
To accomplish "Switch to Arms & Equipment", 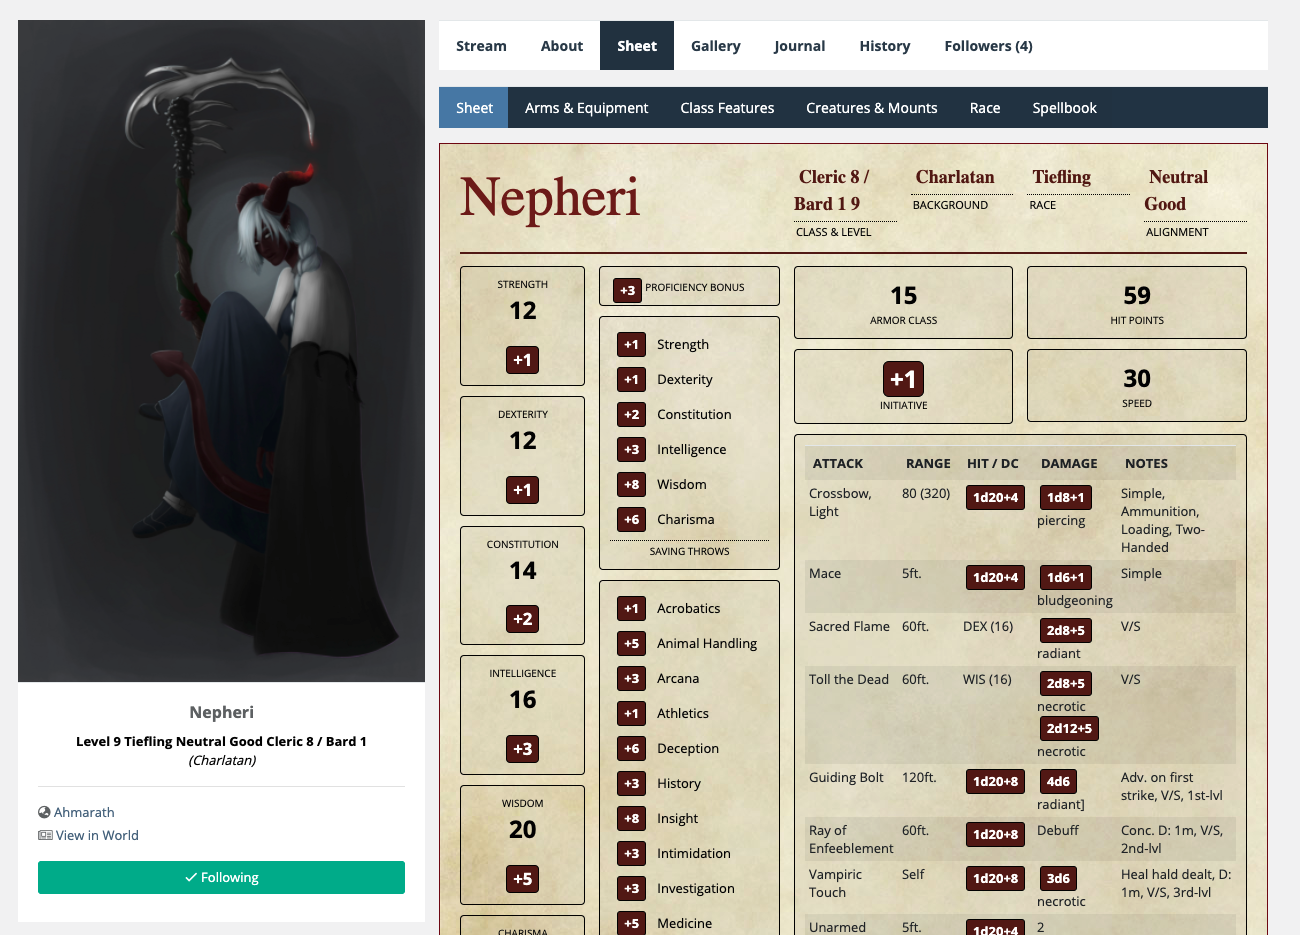I will pyautogui.click(x=586, y=107).
